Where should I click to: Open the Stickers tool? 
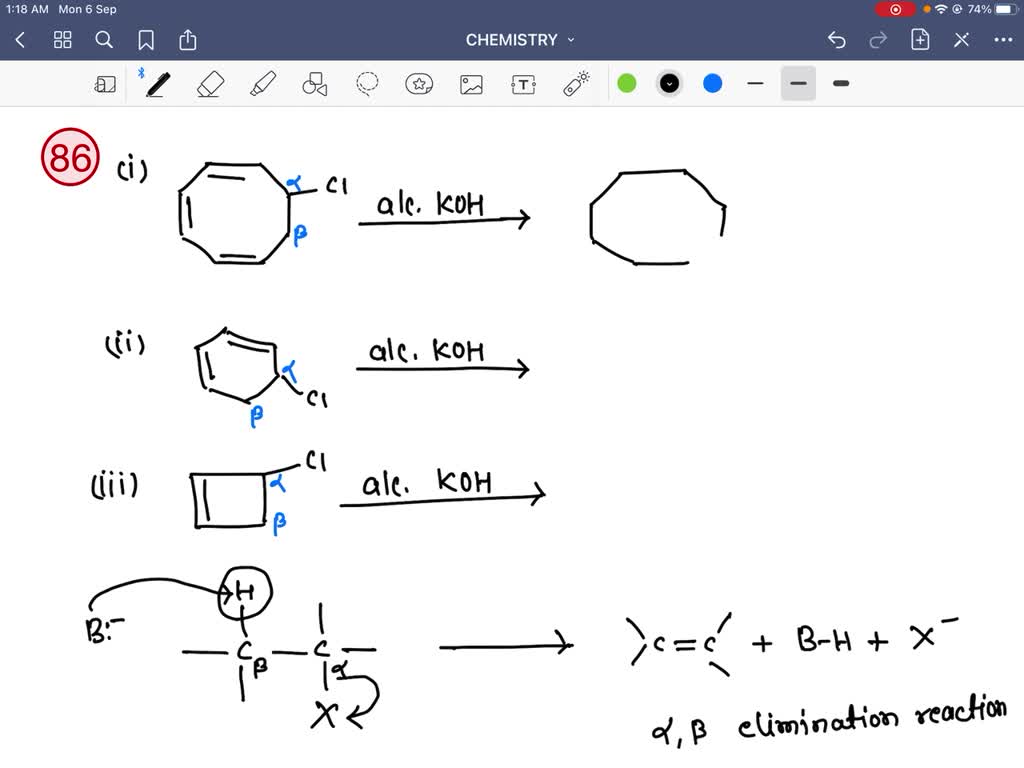click(419, 83)
